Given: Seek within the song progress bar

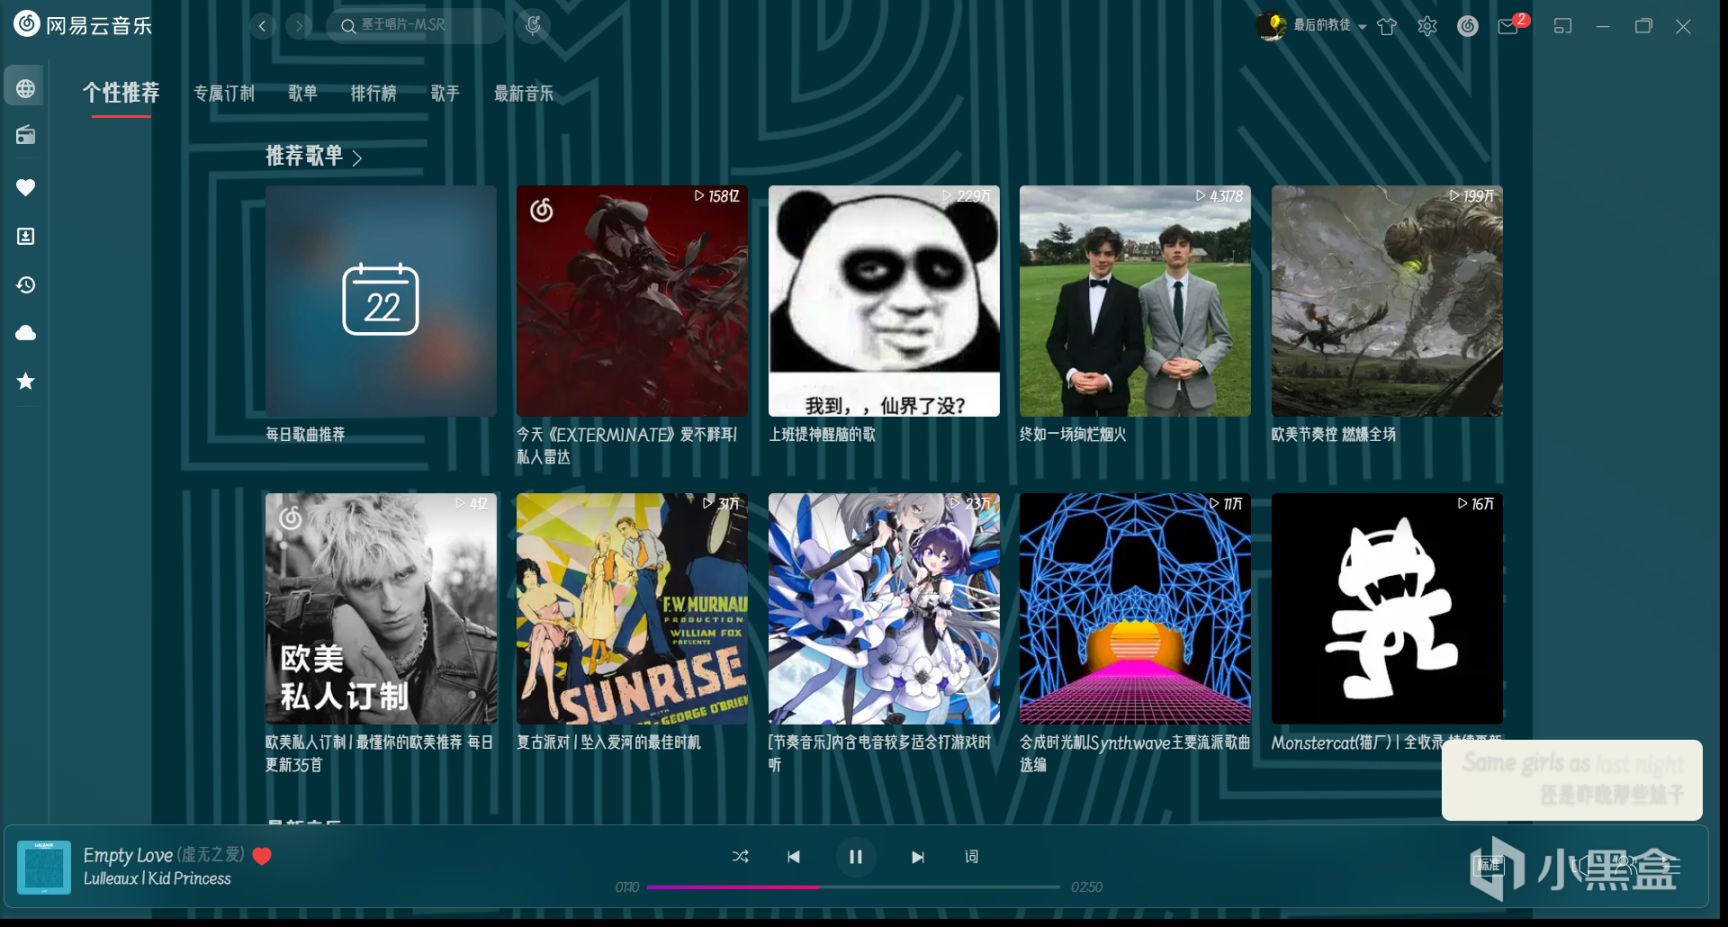Looking at the screenshot, I should pos(853,887).
